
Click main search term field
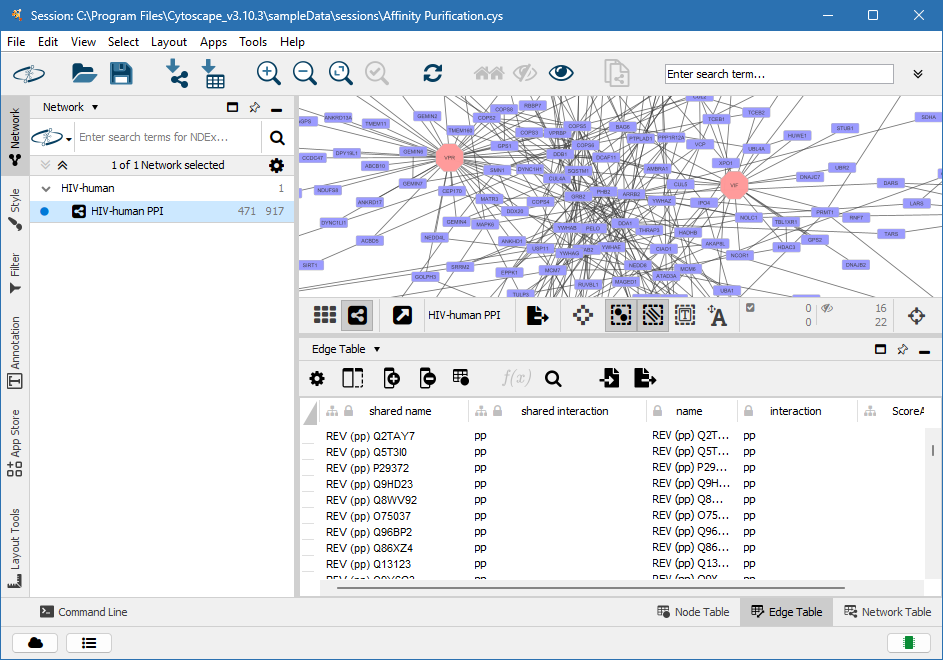pyautogui.click(x=779, y=74)
